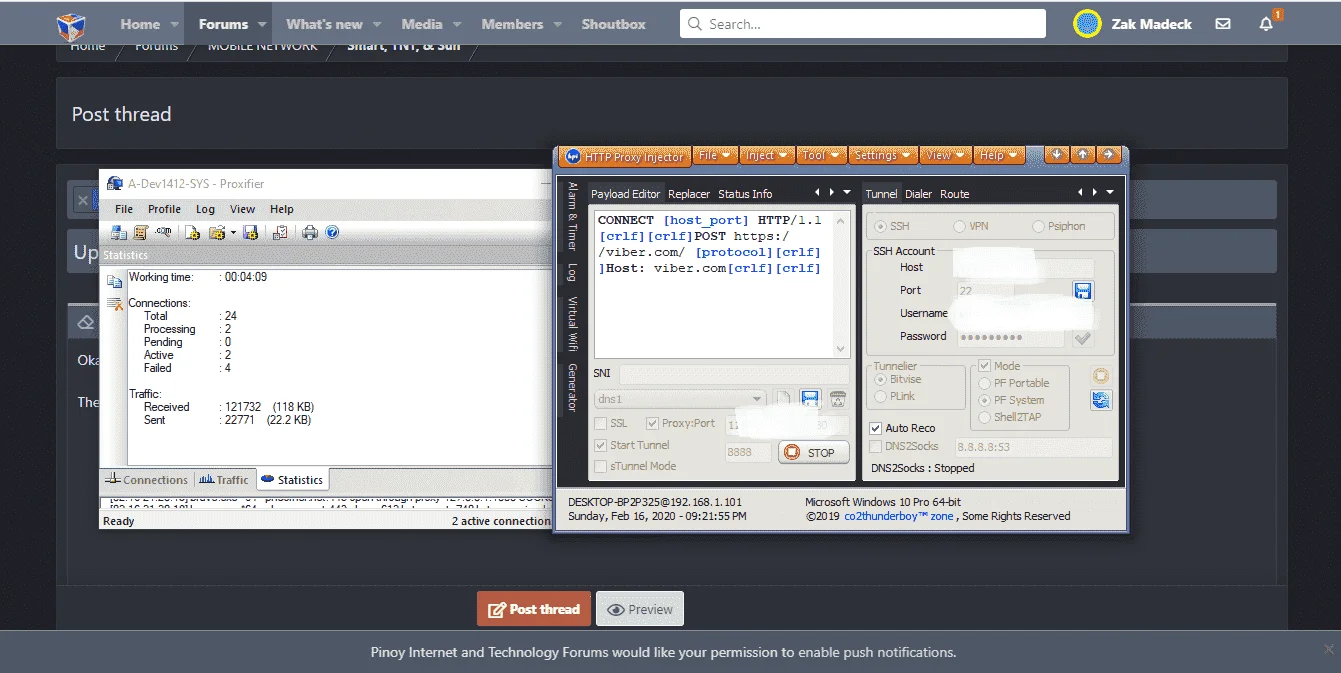Open Proxy Servers icon in Proxifier toolbar
The image size is (1341, 673).
point(119,232)
